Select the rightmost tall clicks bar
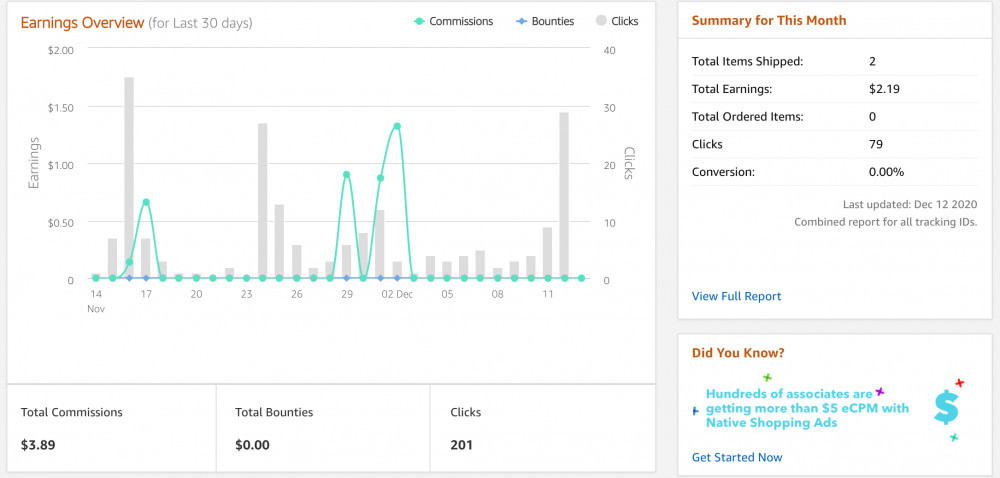 (564, 195)
